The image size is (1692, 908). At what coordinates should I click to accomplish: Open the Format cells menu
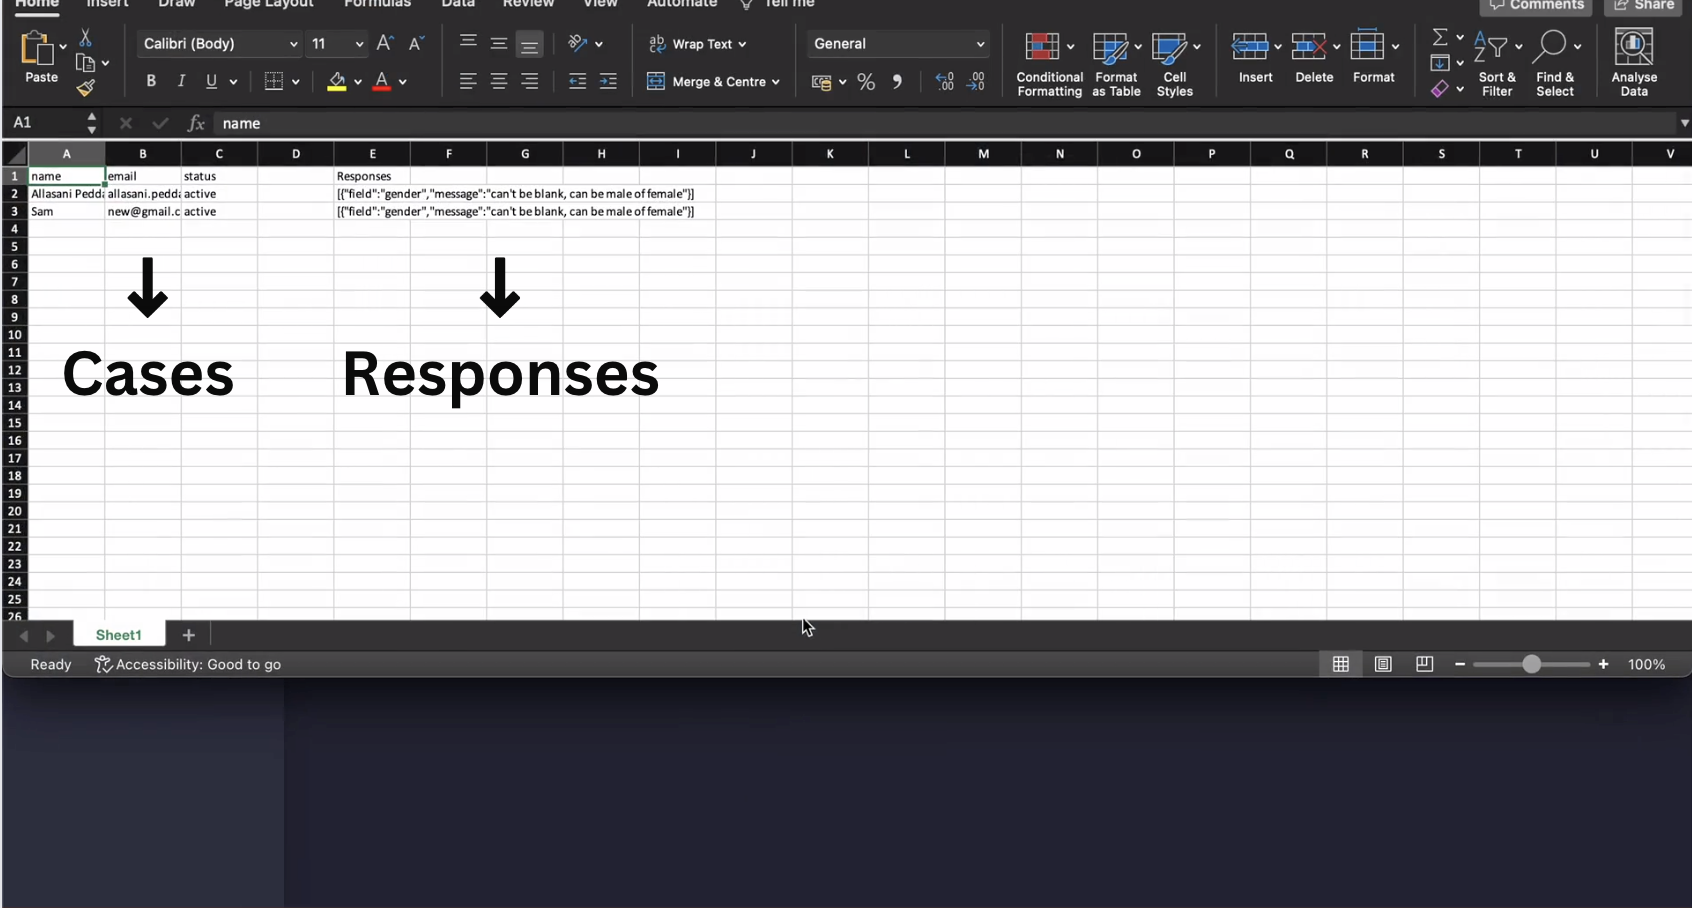click(x=1373, y=58)
